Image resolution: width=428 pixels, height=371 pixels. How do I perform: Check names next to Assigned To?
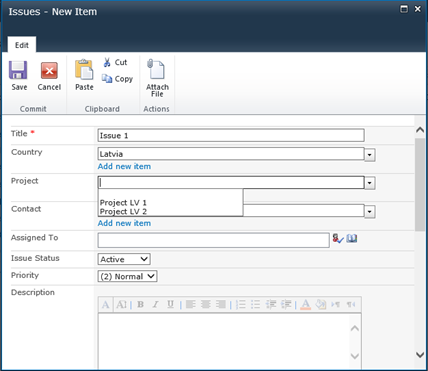click(x=338, y=239)
